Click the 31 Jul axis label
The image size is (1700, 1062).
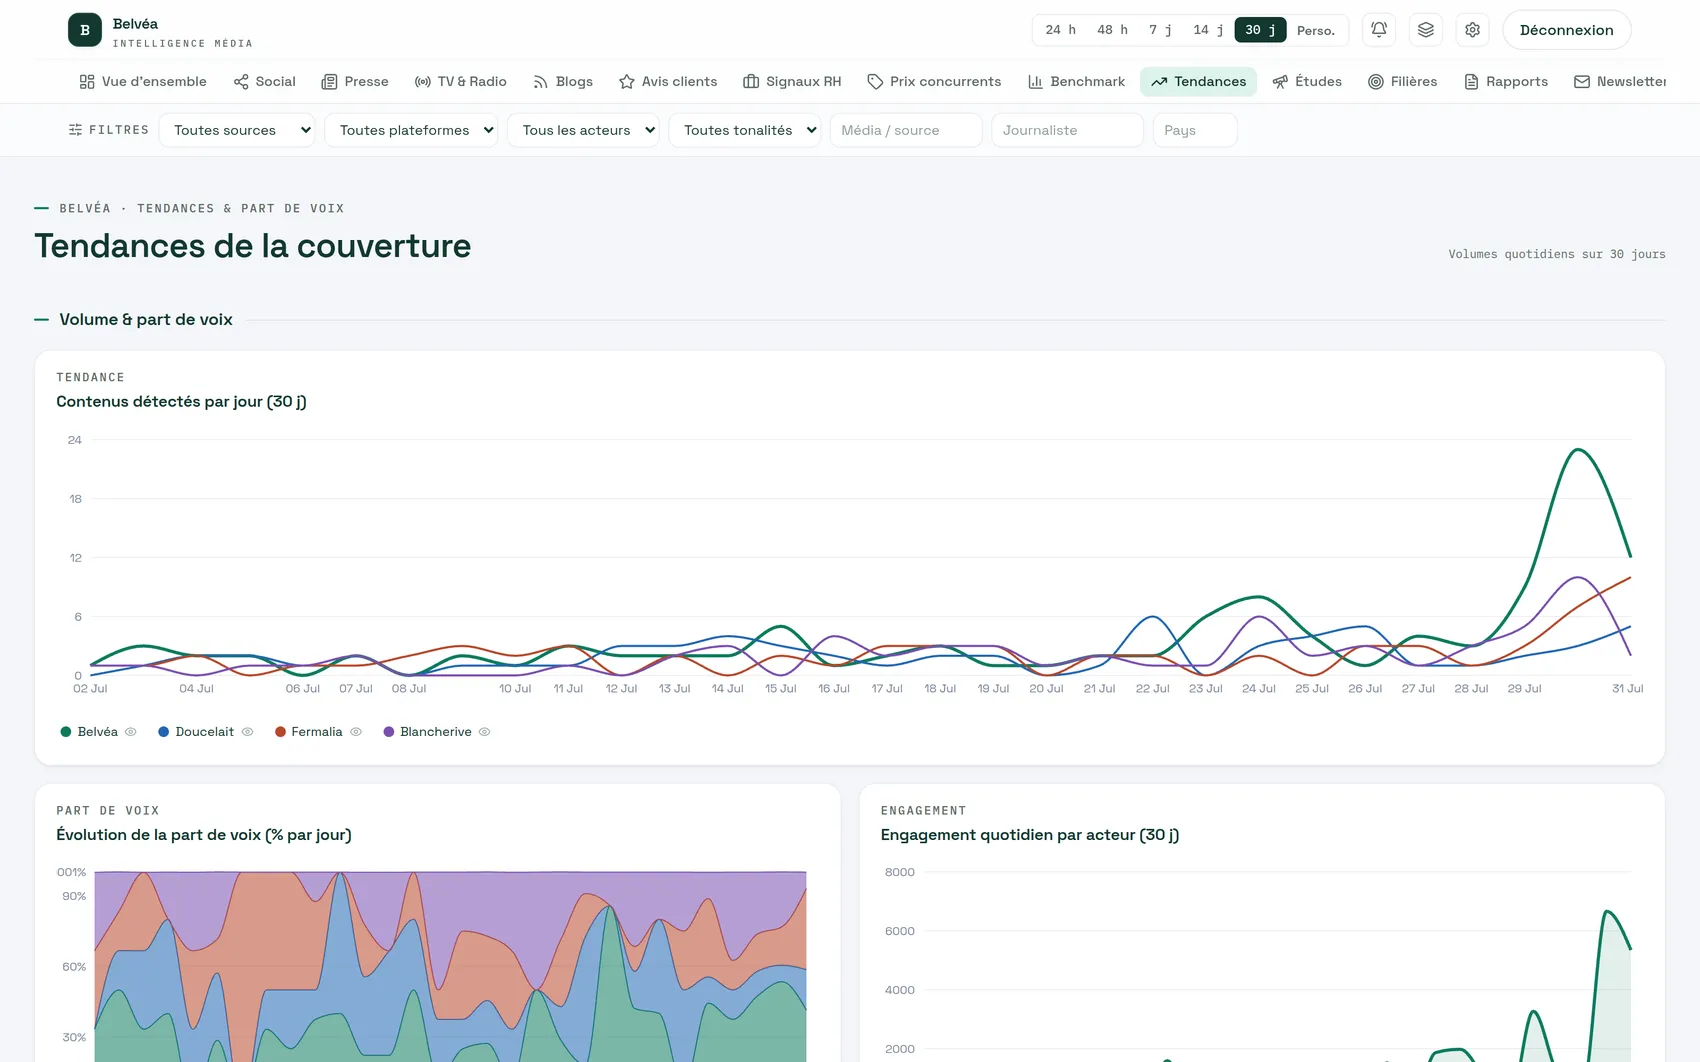pyautogui.click(x=1627, y=689)
